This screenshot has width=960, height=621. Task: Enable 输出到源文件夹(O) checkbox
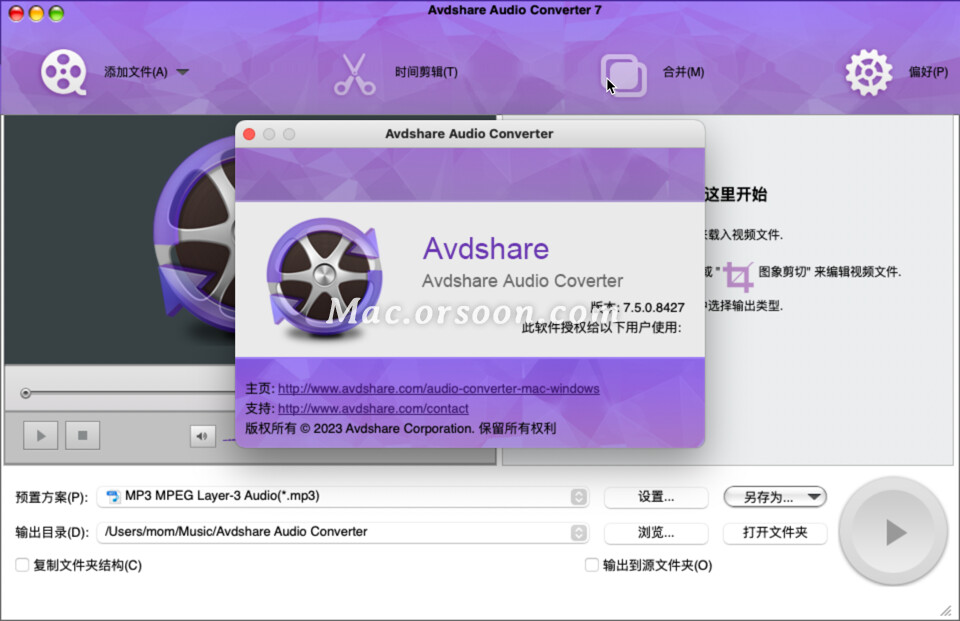[x=591, y=565]
